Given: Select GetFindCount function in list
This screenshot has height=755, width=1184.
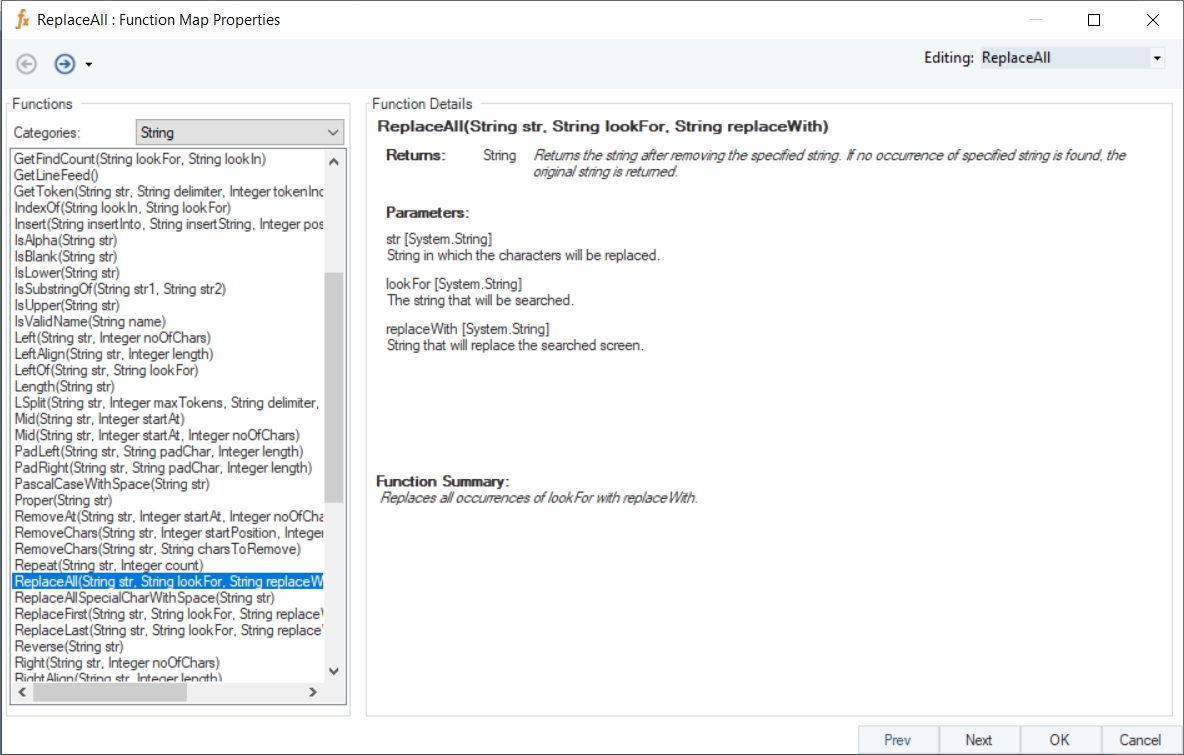Looking at the screenshot, I should [140, 159].
